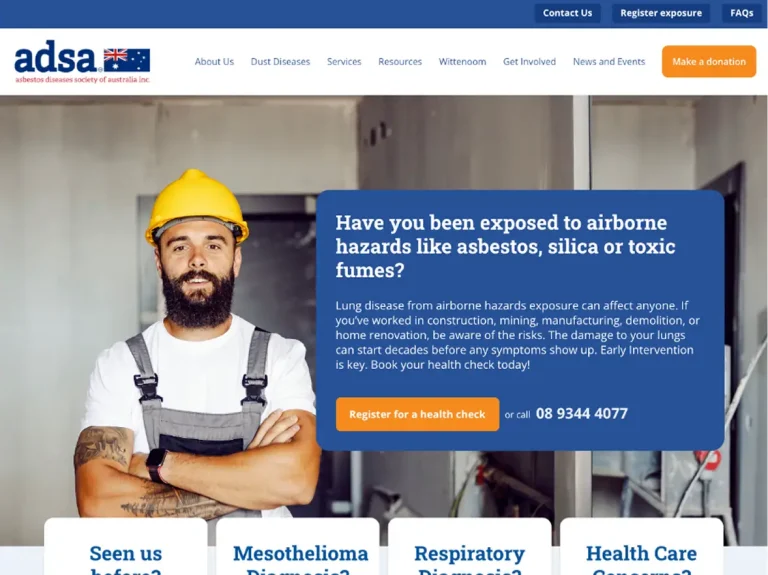Image resolution: width=768 pixels, height=575 pixels.
Task: Open the About Us menu
Action: tap(214, 62)
